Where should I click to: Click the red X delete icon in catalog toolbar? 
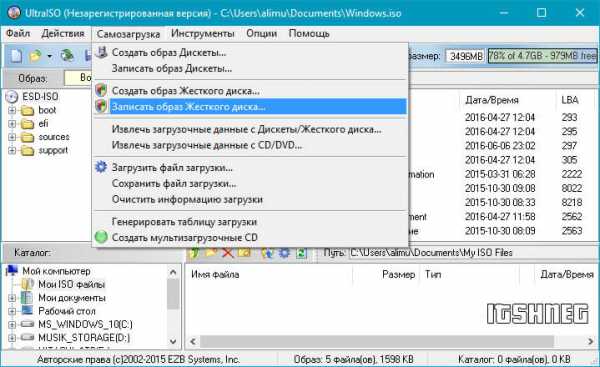point(228,253)
